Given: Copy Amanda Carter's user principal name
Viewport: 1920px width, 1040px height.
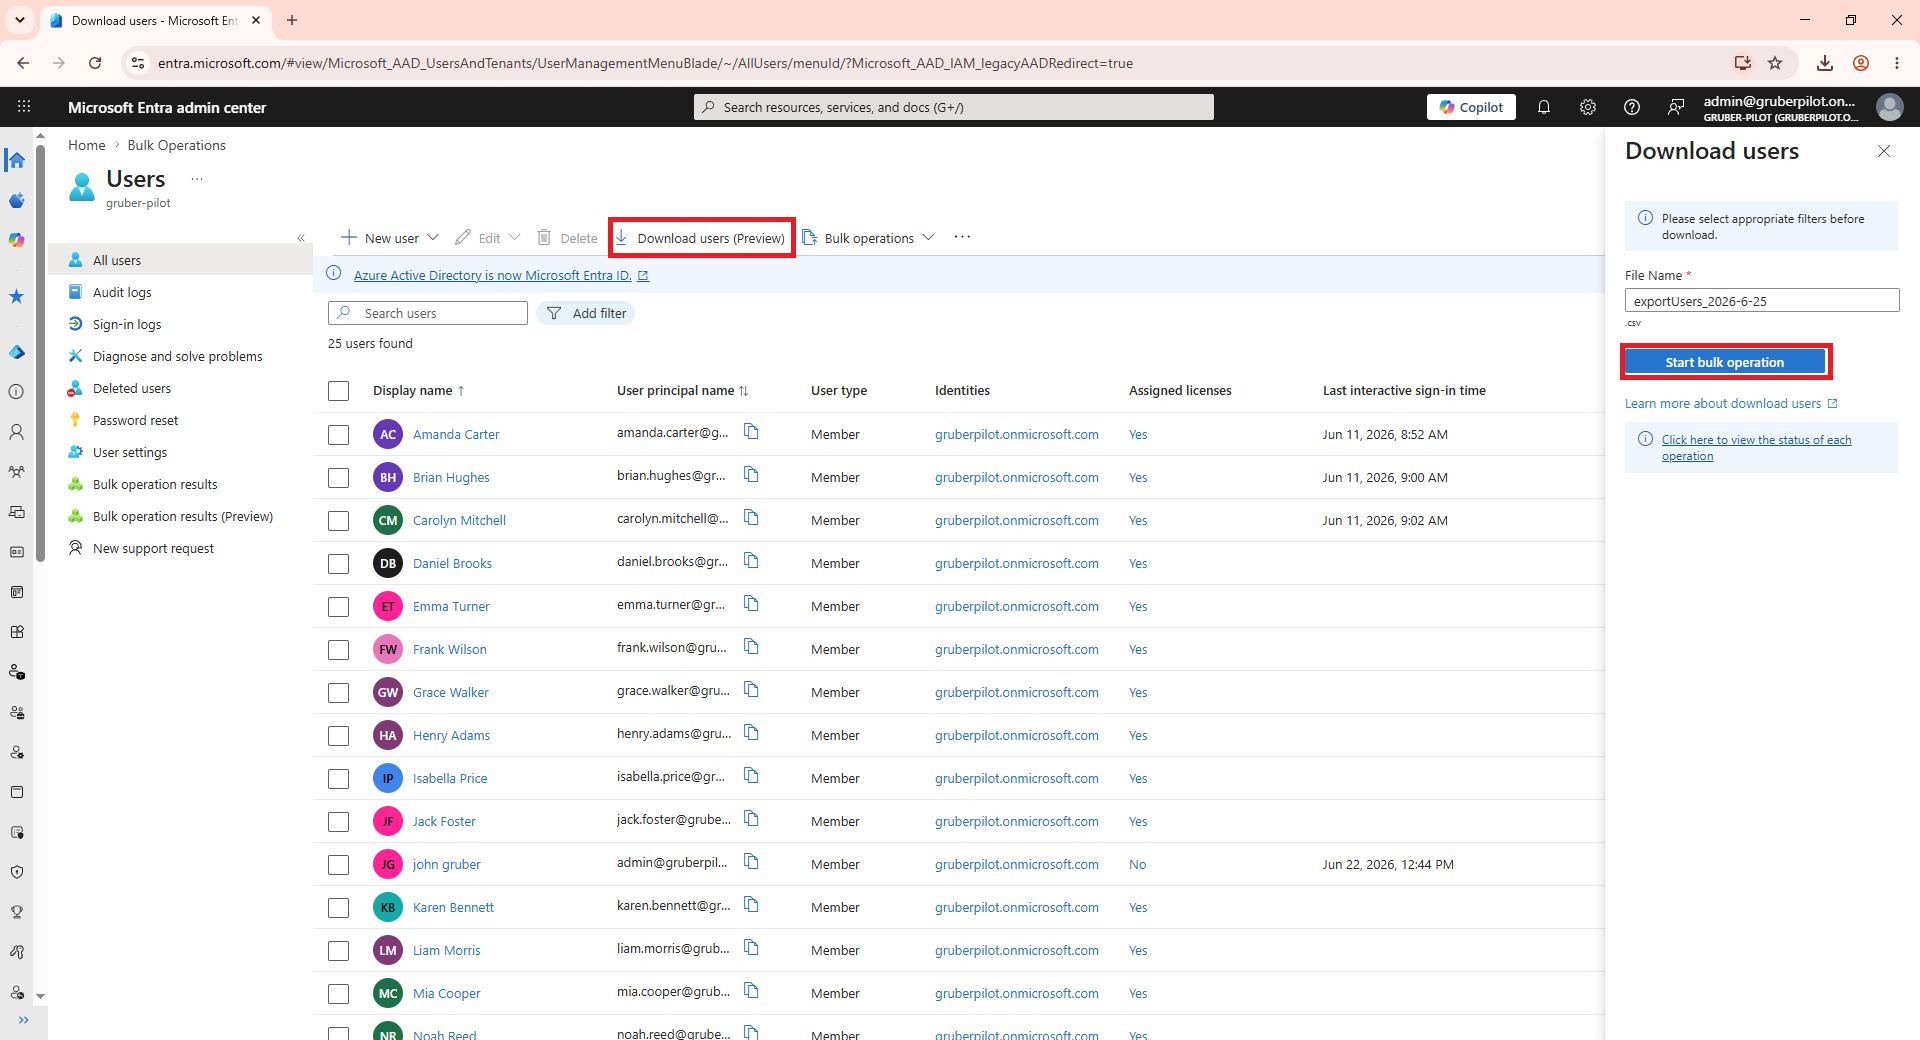Looking at the screenshot, I should click(751, 432).
